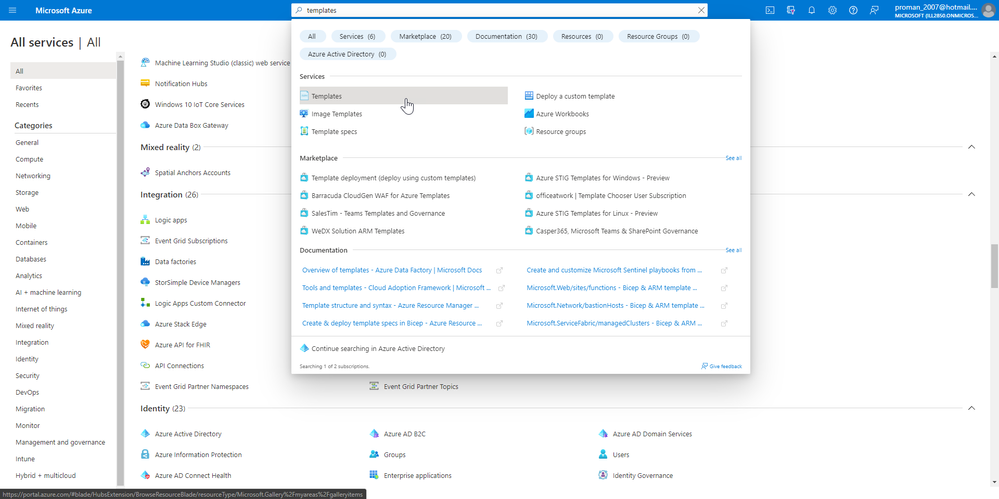Open the Notifications bell
This screenshot has height=499, width=999.
[x=812, y=10]
